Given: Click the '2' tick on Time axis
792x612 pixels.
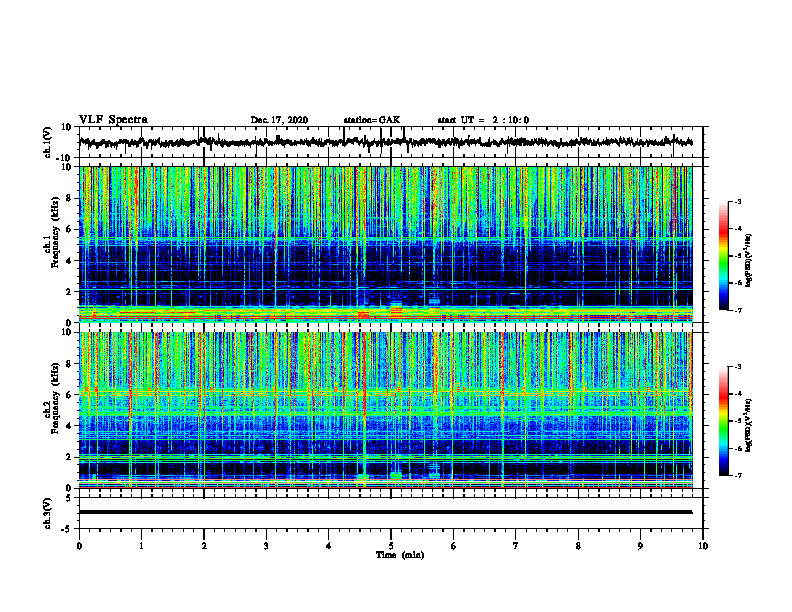Looking at the screenshot, I should coord(204,546).
